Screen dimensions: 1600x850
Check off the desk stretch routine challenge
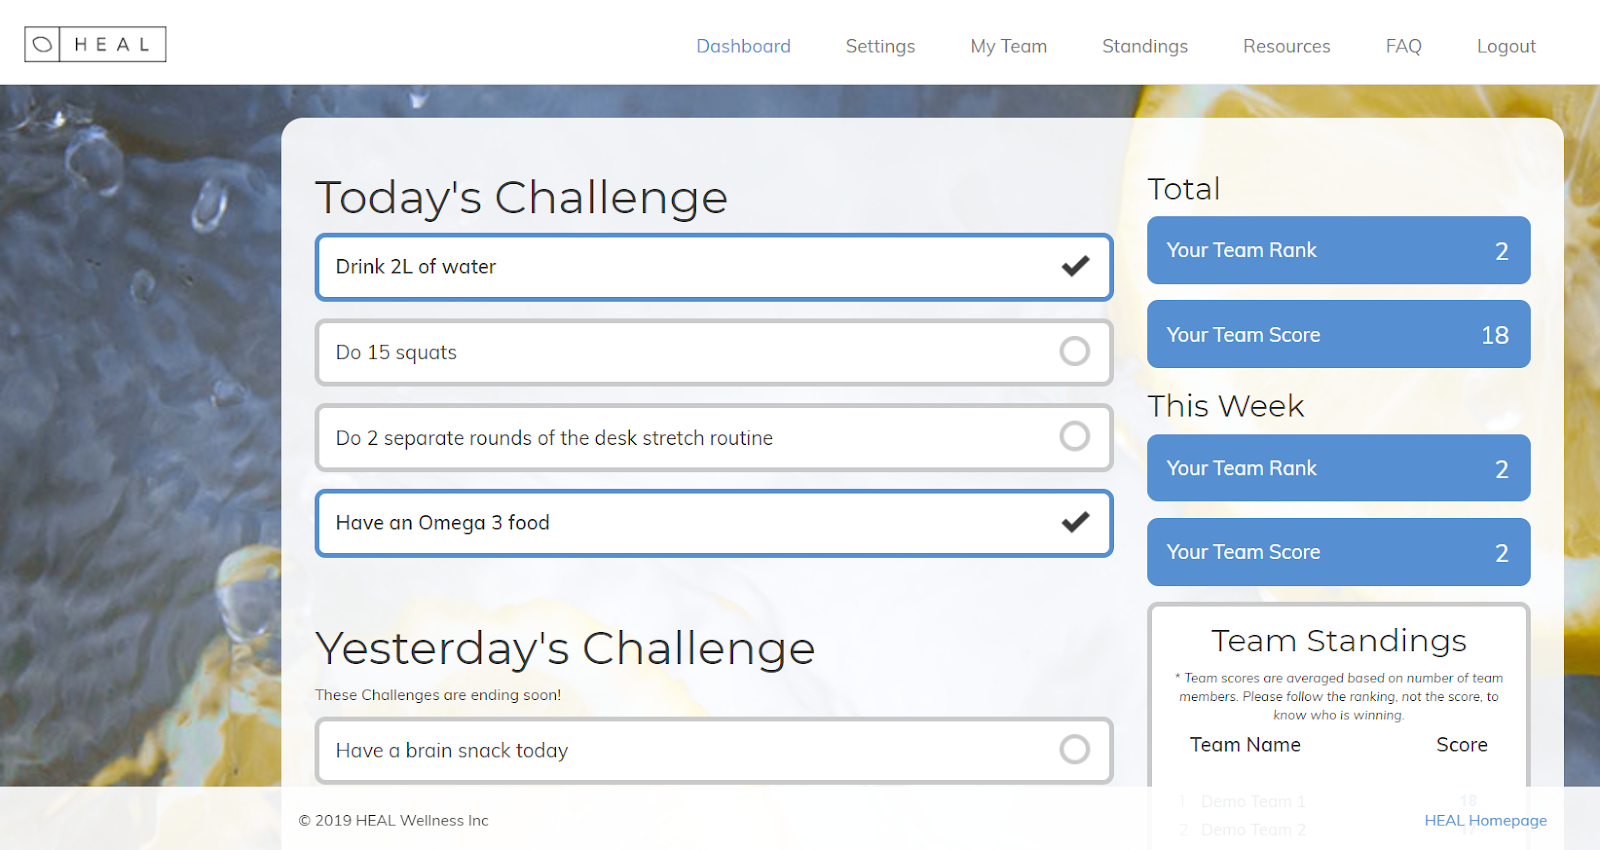coord(1075,437)
